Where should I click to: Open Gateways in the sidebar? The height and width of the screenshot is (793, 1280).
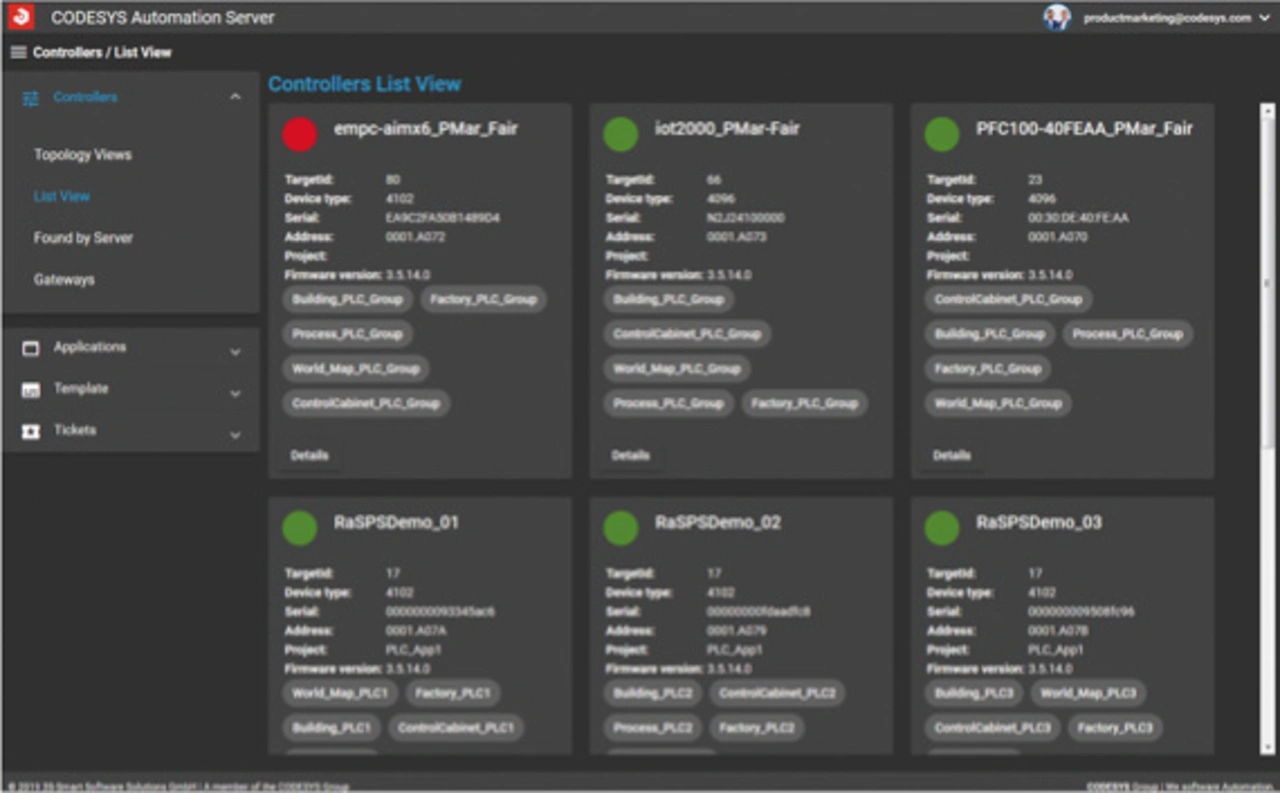pyautogui.click(x=64, y=280)
